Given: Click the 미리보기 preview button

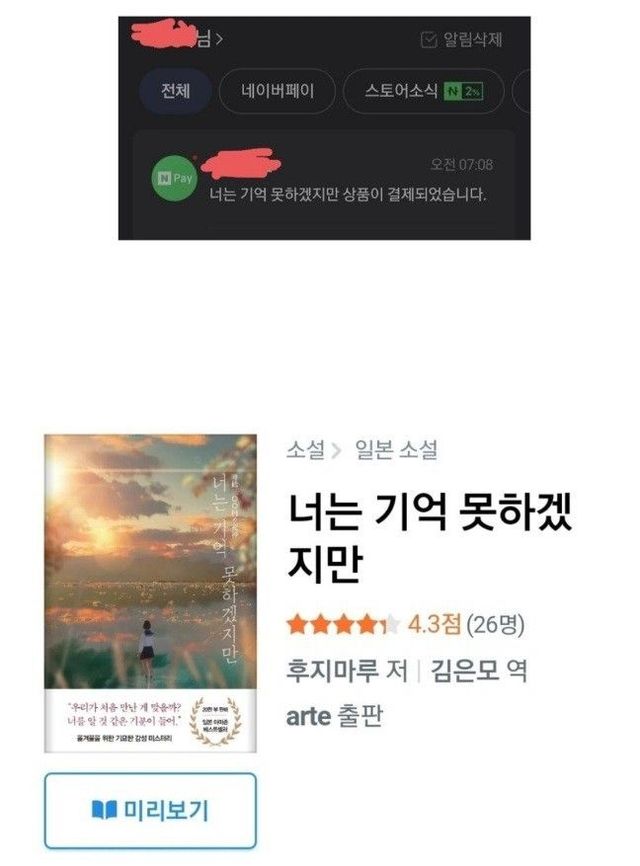Looking at the screenshot, I should tap(150, 810).
